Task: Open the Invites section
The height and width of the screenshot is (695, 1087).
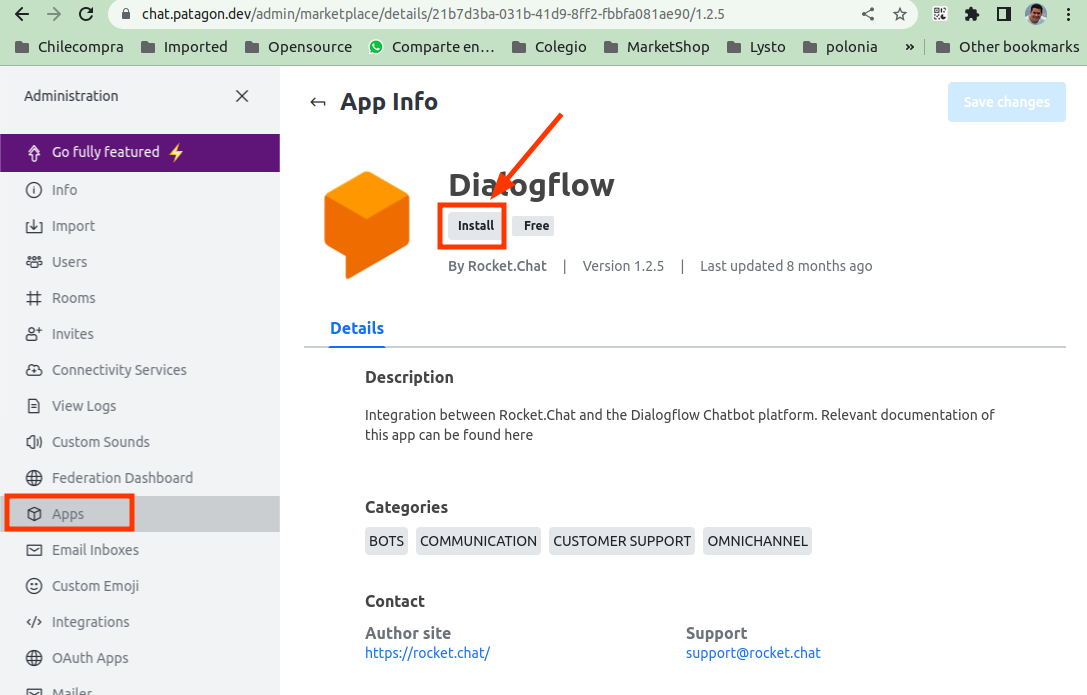Action: (72, 334)
